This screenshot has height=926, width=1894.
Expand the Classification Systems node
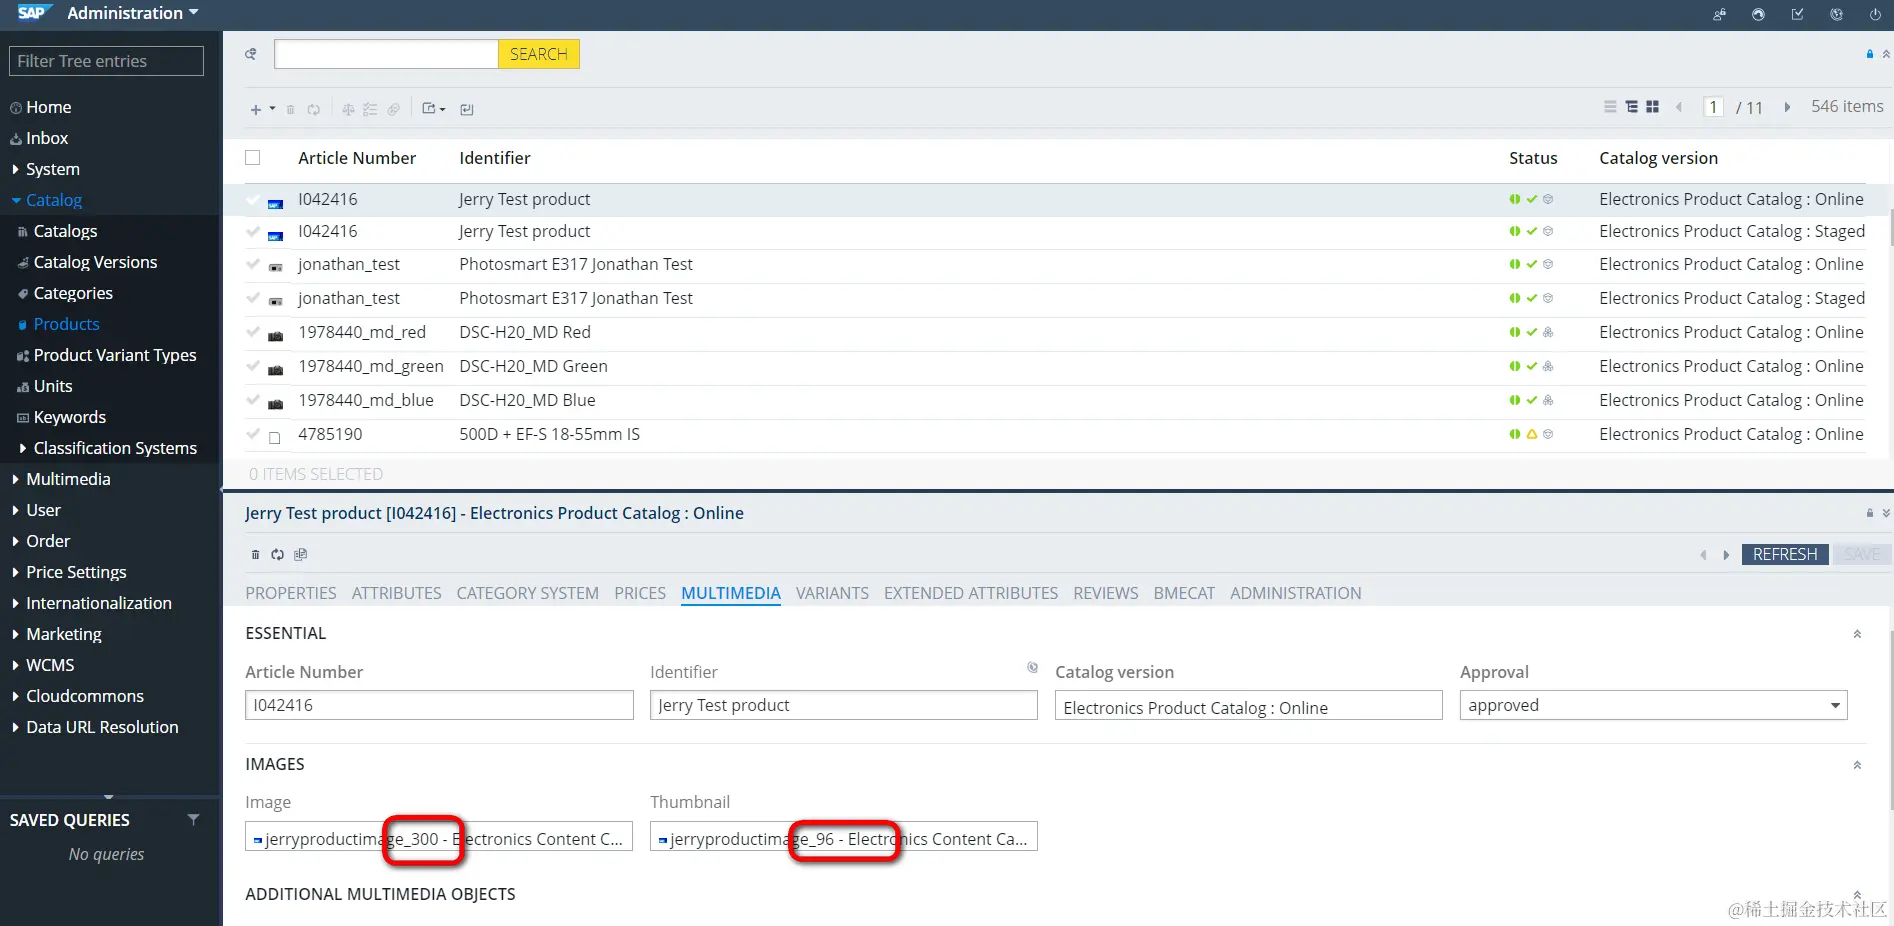23,448
